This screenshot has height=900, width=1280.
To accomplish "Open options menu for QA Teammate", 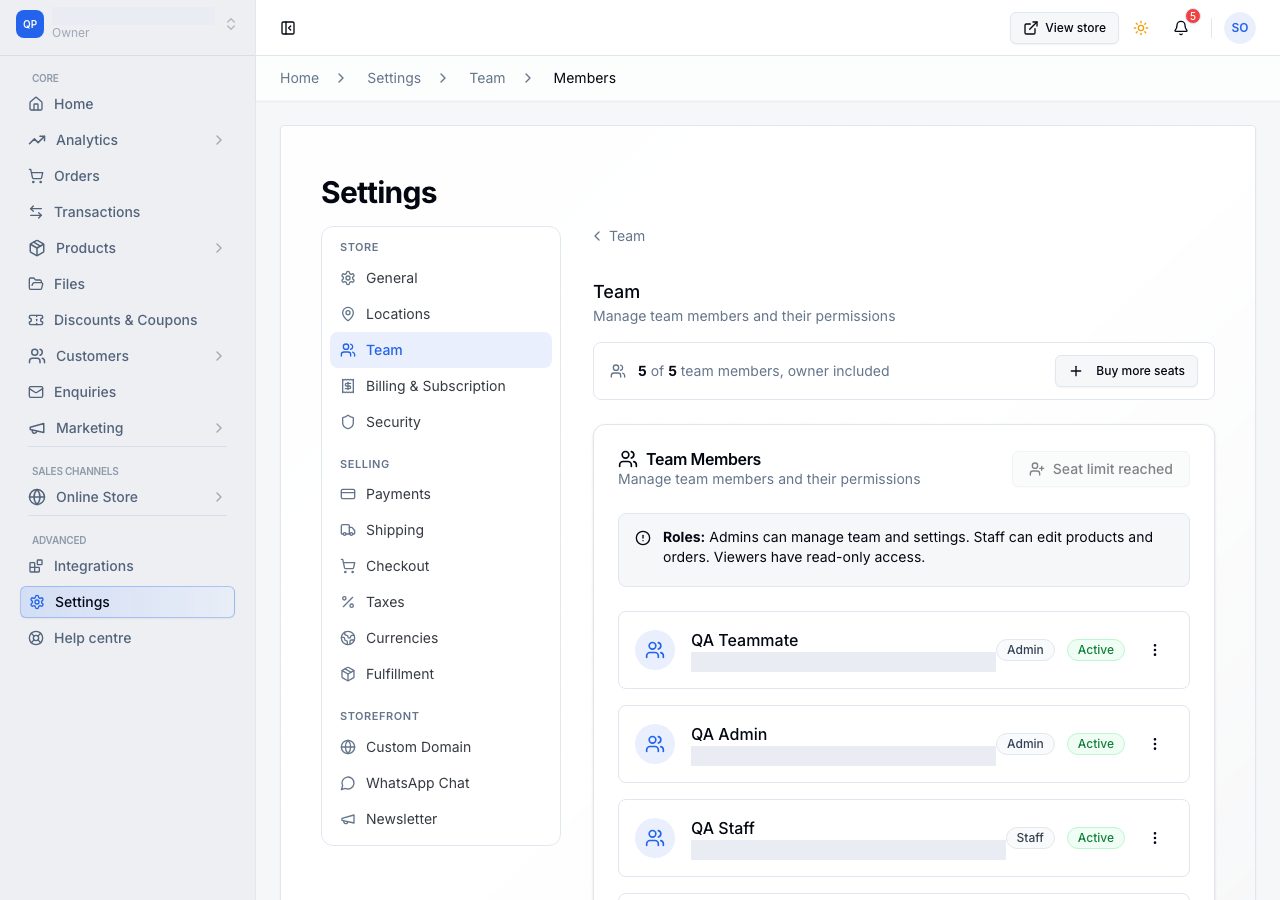I will pyautogui.click(x=1155, y=650).
